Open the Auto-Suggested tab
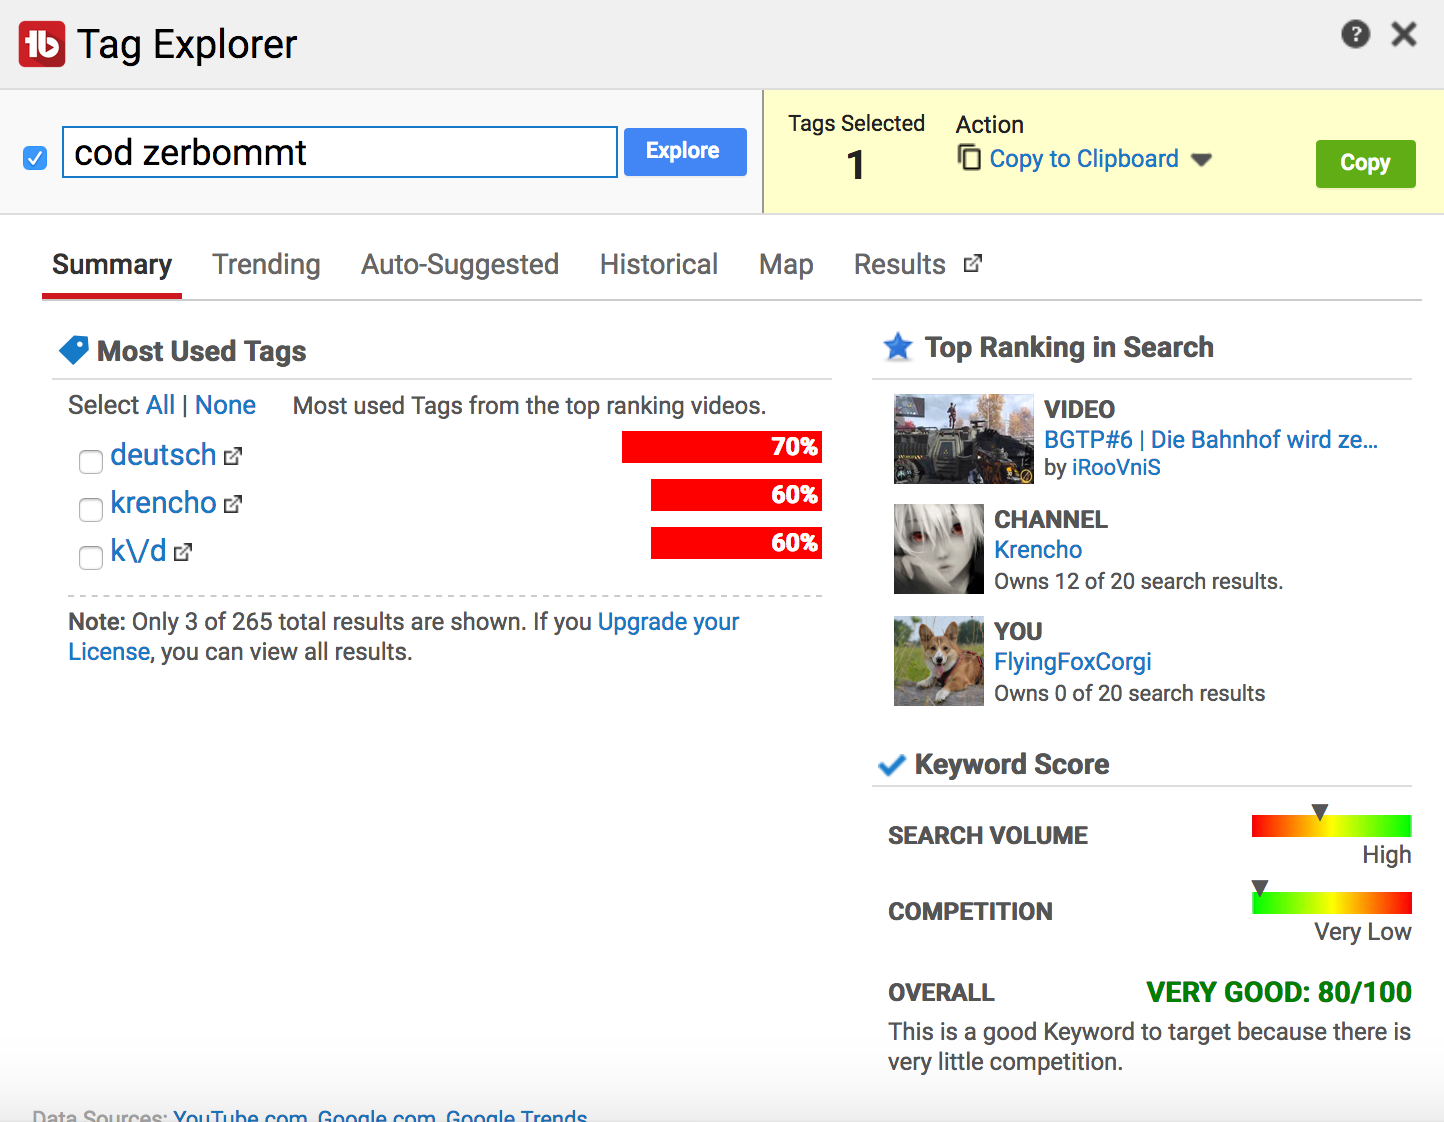The height and width of the screenshot is (1122, 1444). [460, 265]
